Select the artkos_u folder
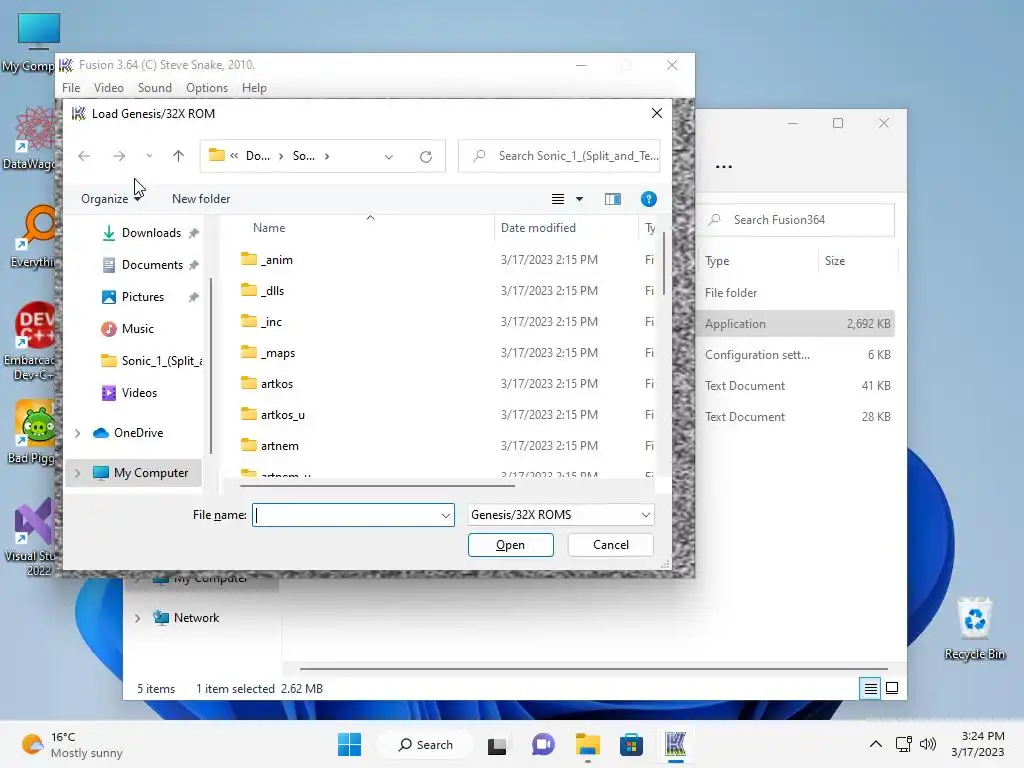1024x768 pixels. (272, 415)
